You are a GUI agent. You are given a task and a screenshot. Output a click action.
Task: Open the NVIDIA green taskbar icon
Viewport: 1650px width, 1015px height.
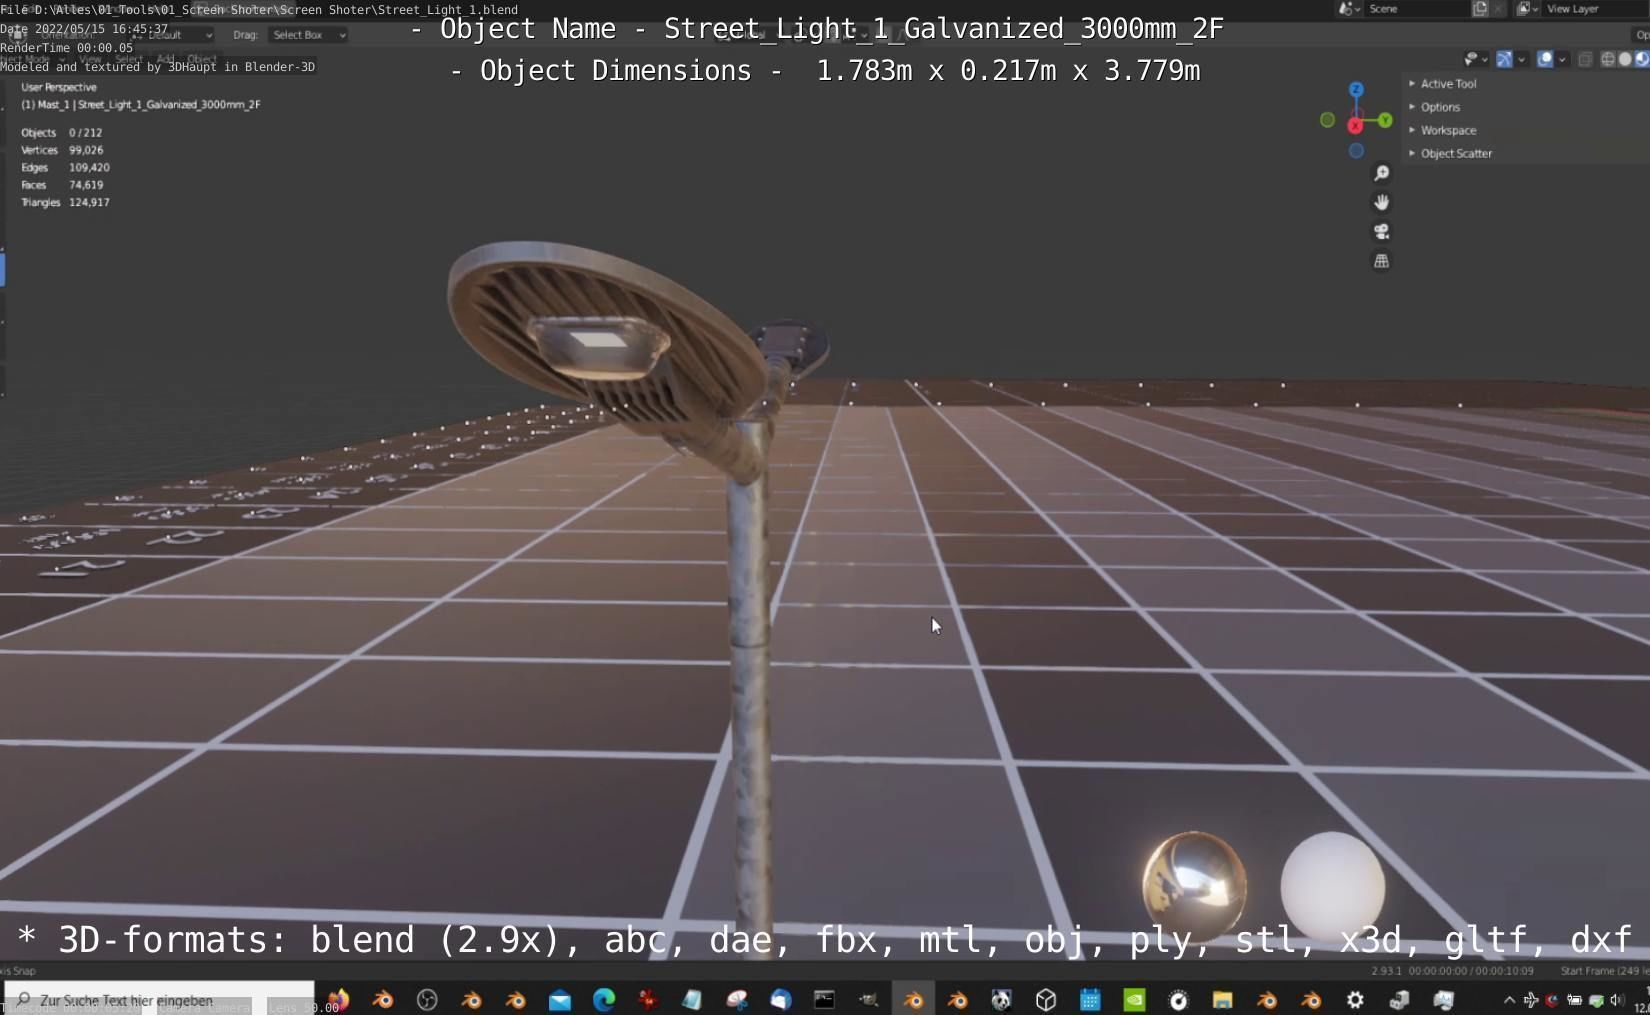(x=1134, y=999)
